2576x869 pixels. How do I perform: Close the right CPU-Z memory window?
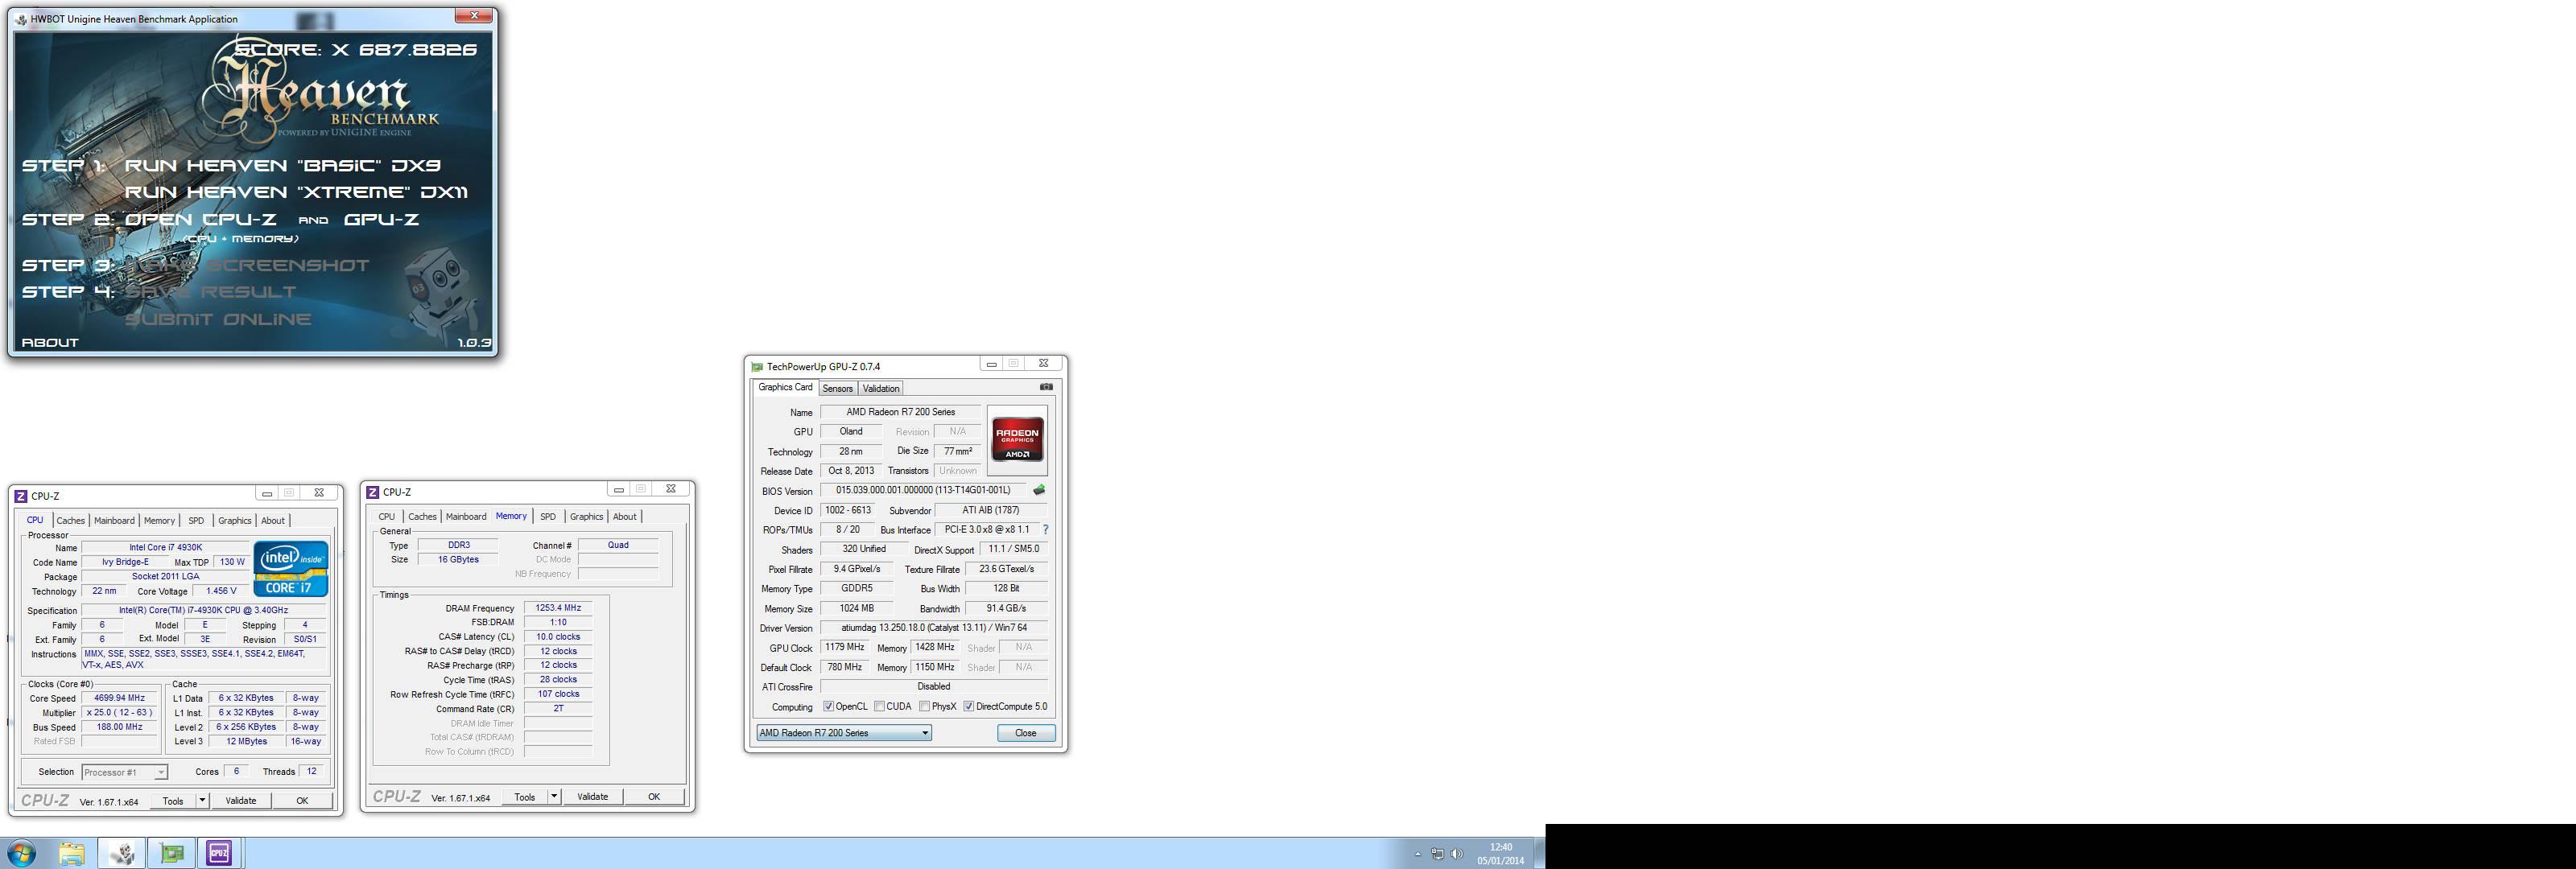tap(671, 489)
